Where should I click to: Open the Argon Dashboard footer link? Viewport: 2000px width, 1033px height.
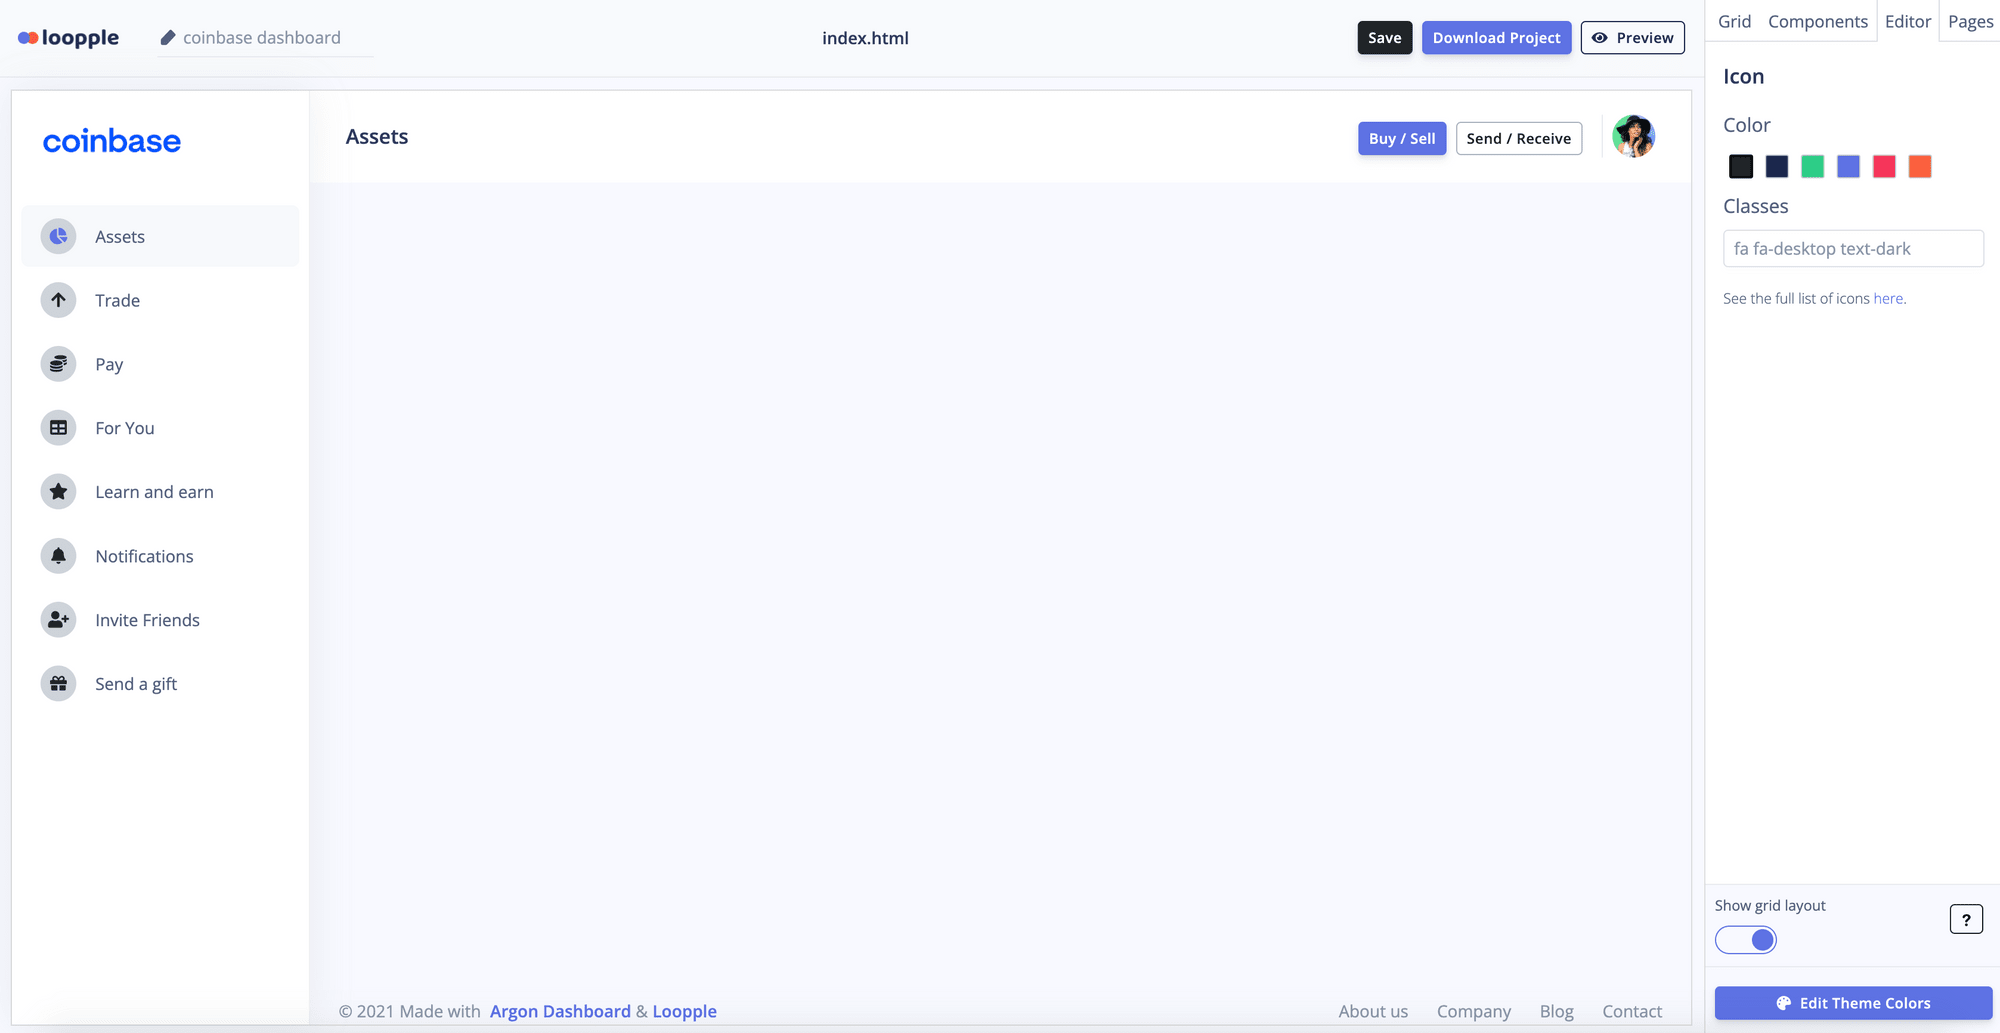click(560, 1011)
